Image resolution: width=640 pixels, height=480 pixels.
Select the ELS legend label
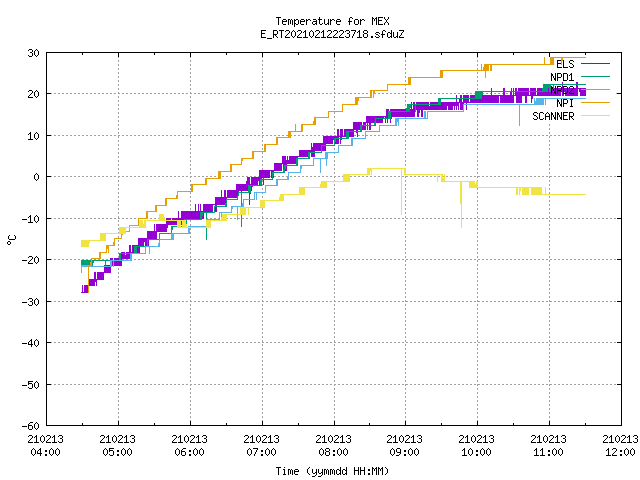(x=565, y=64)
